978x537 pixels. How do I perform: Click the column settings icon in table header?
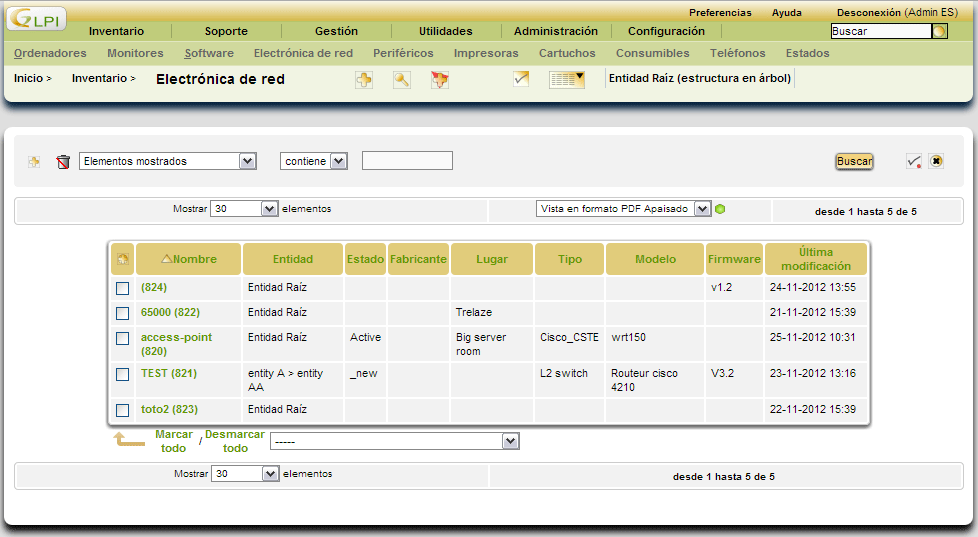coord(123,259)
